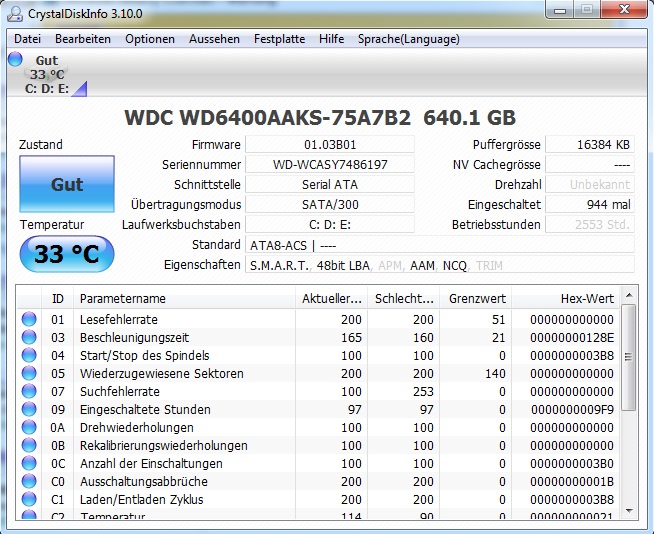Click the scroll up arrow of SMART list

629,295
